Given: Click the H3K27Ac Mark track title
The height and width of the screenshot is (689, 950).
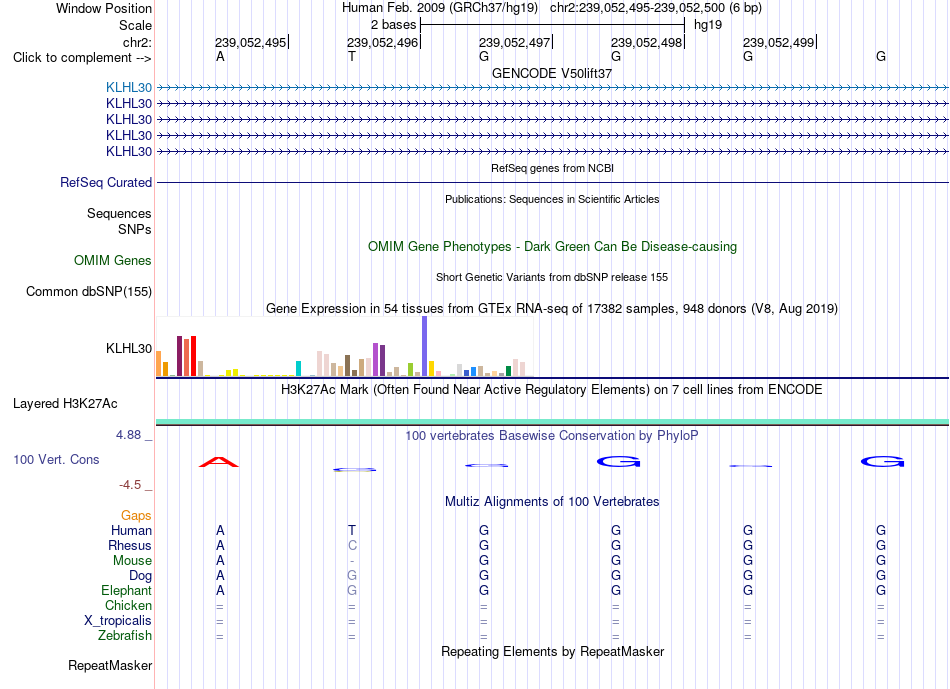Looking at the screenshot, I should (x=552, y=389).
